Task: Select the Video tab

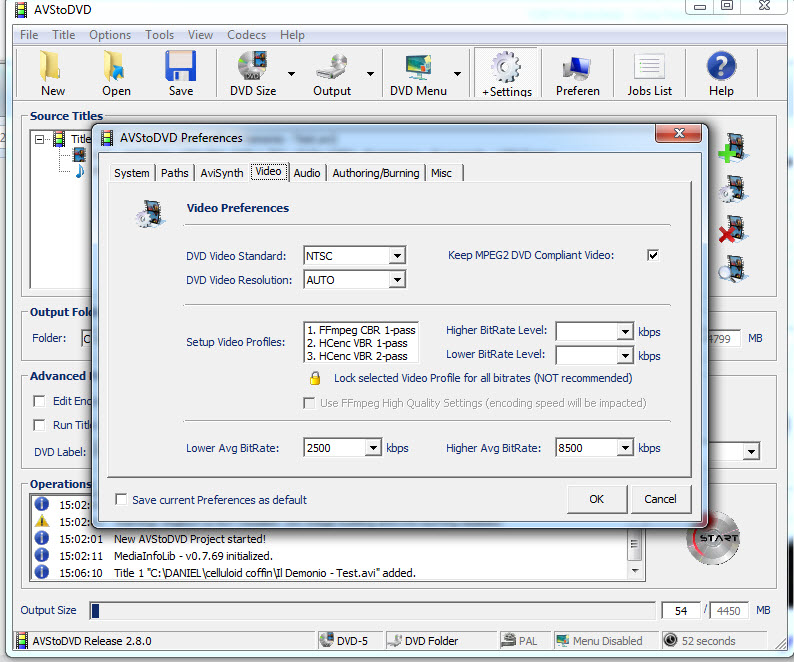Action: (x=268, y=172)
